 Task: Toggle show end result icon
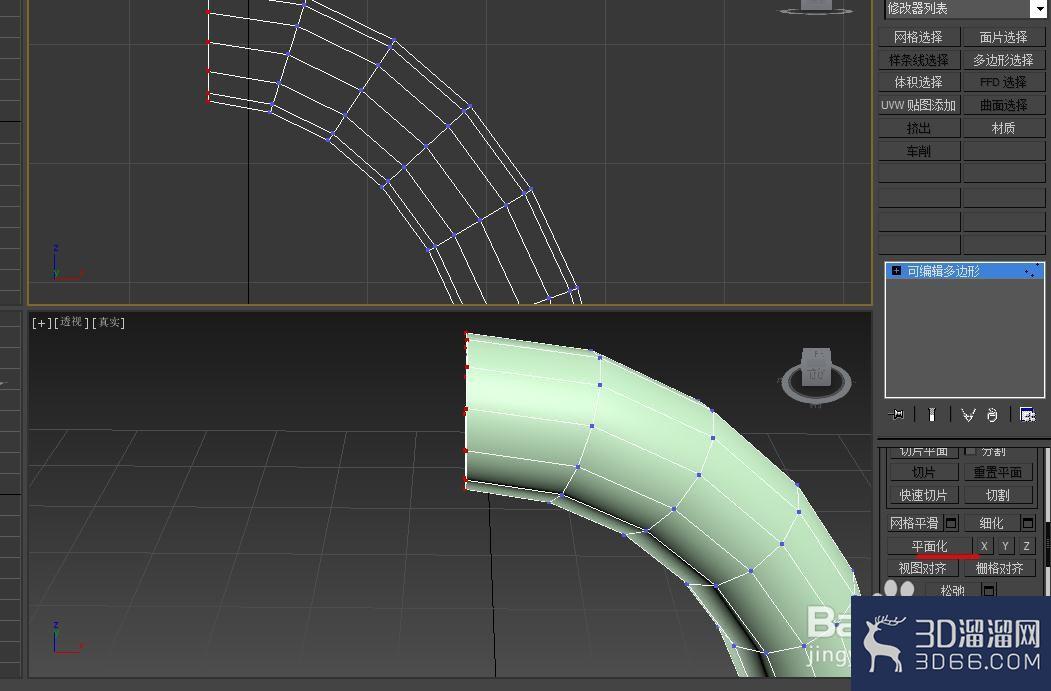point(932,415)
